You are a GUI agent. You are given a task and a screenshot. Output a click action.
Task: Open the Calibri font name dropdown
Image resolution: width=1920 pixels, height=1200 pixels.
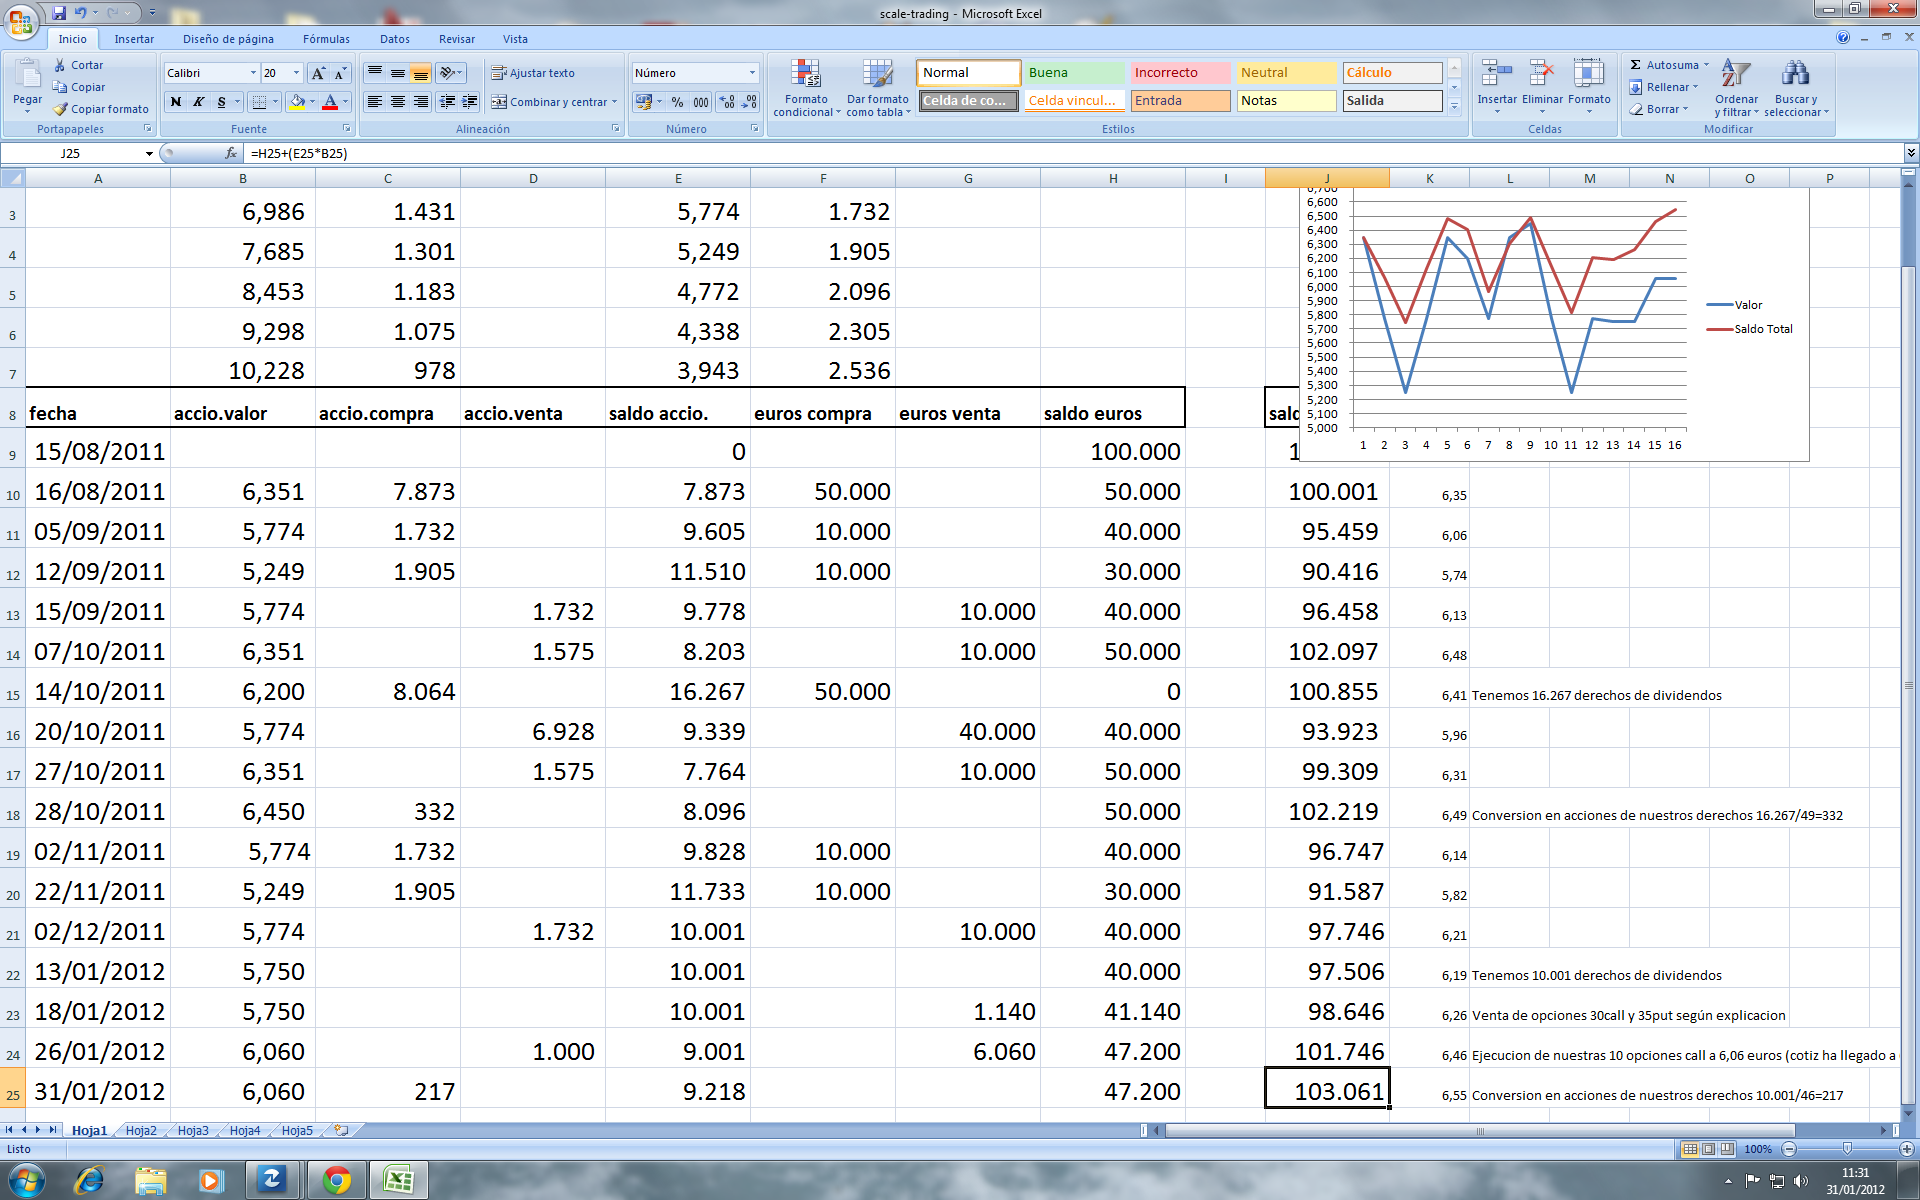click(x=252, y=73)
